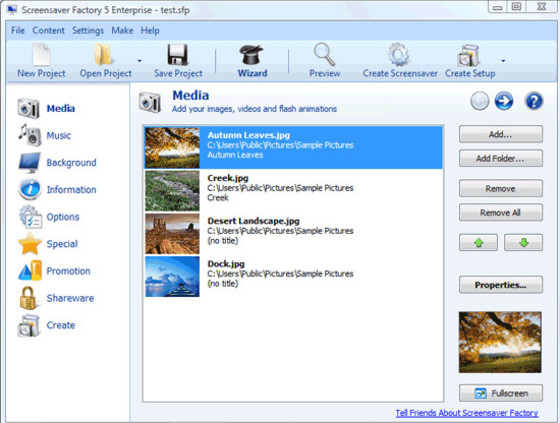The height and width of the screenshot is (423, 560).
Task: Open the Tell Friends About Screensaver Factory link
Action: tap(467, 413)
